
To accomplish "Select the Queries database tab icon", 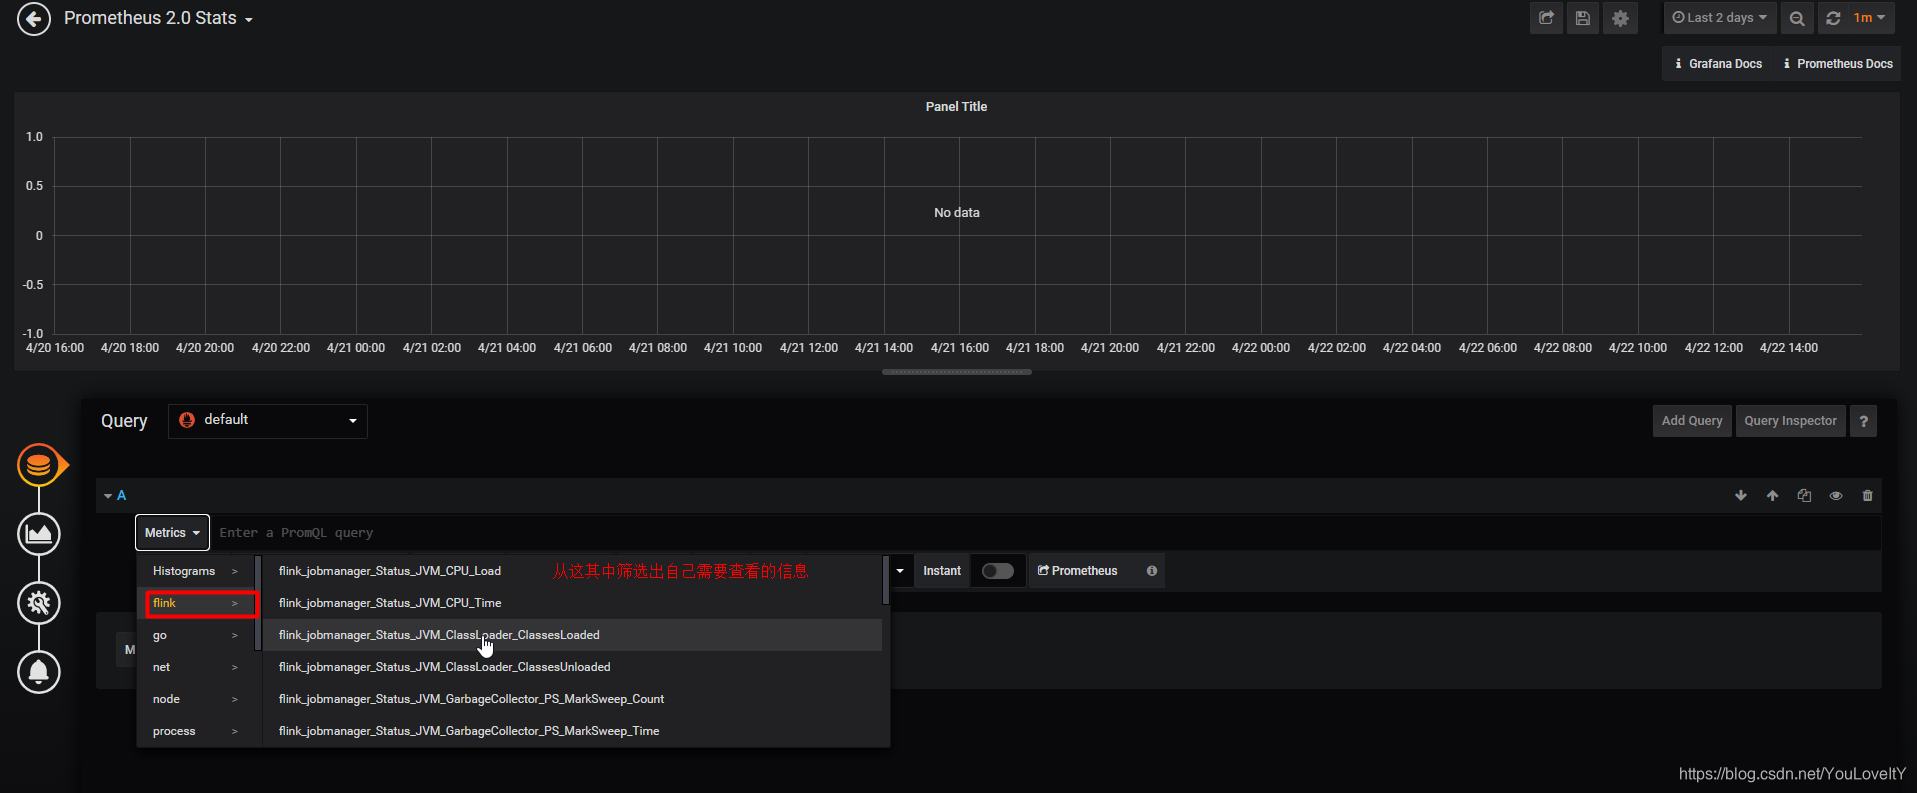I will (39, 465).
